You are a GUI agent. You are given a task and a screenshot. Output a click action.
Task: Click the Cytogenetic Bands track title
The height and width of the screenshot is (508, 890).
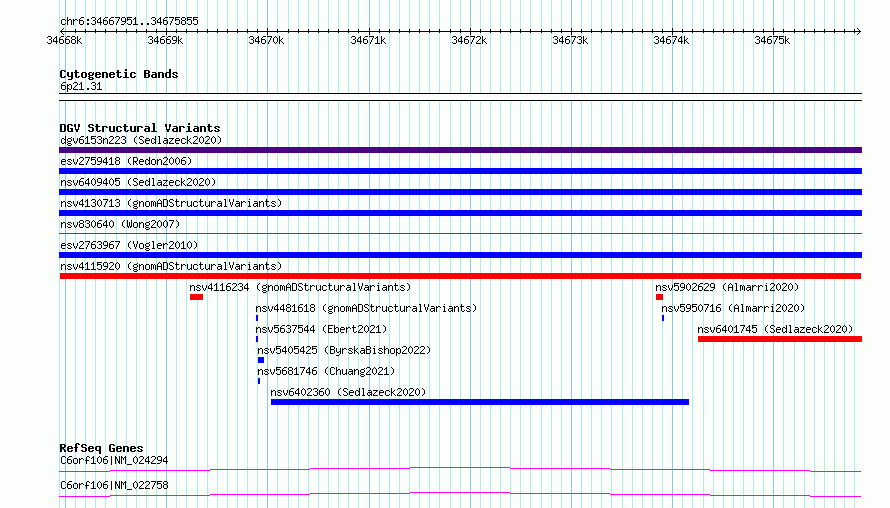click(x=119, y=74)
